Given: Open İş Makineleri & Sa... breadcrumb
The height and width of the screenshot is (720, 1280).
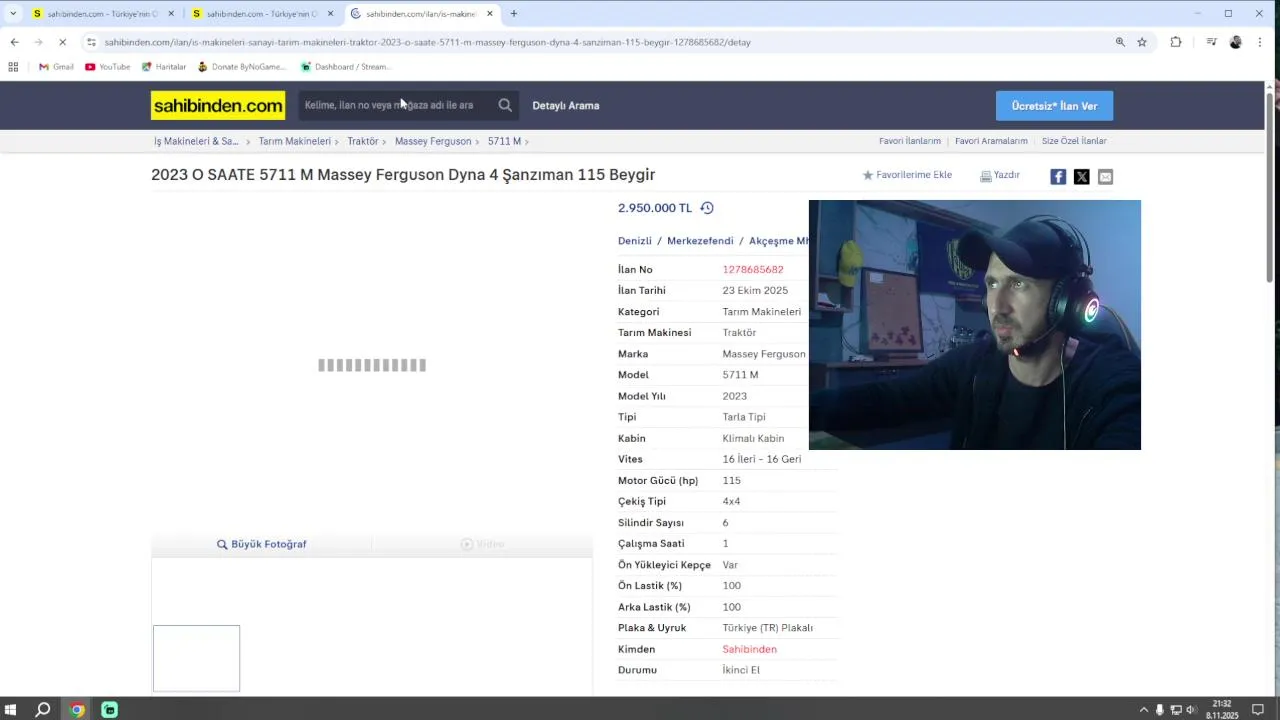Looking at the screenshot, I should pos(196,141).
